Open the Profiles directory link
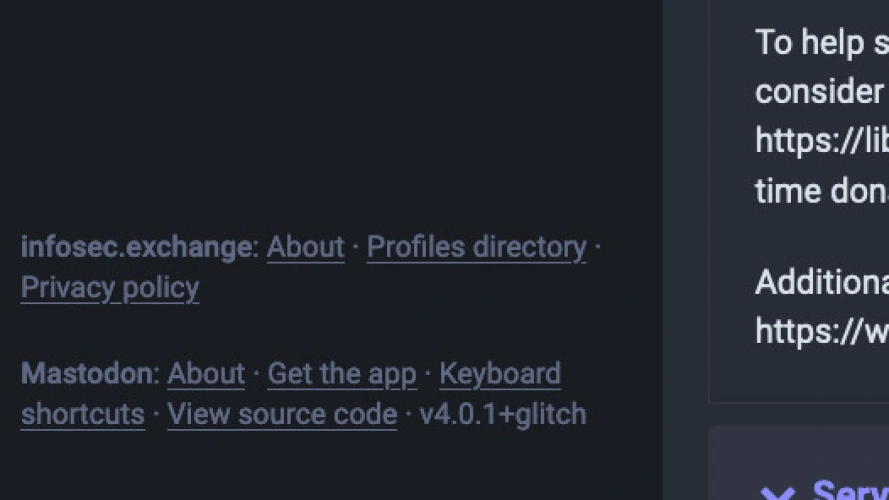This screenshot has width=889, height=500. tap(476, 247)
